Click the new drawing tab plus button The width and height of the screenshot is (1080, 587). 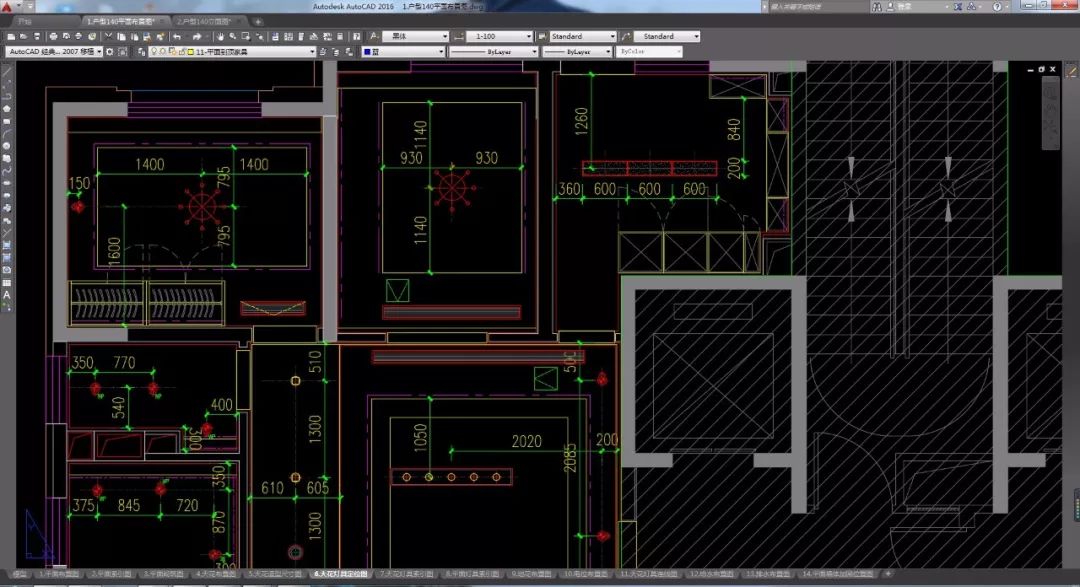258,21
